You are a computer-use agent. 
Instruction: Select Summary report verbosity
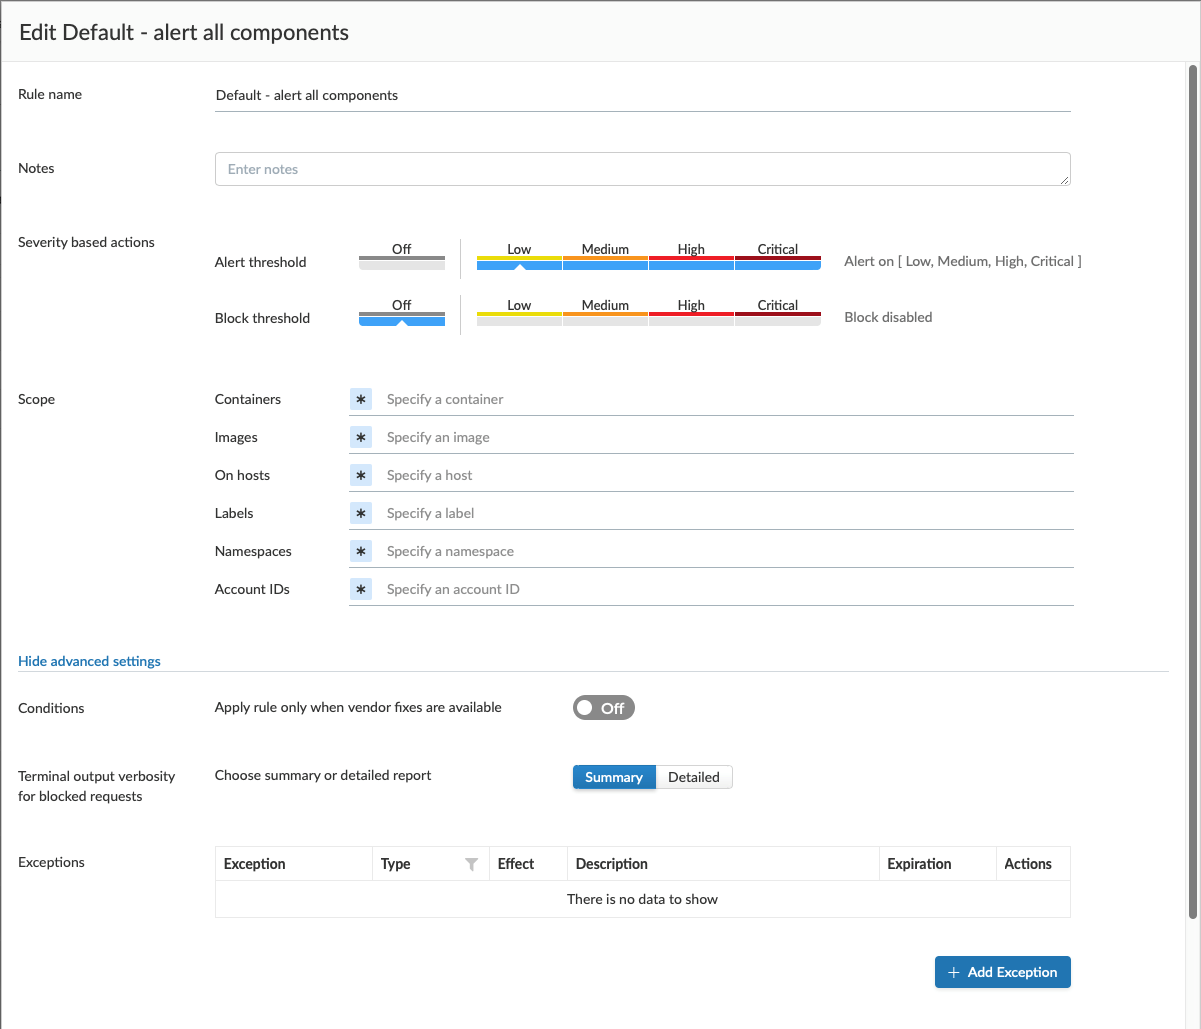614,777
